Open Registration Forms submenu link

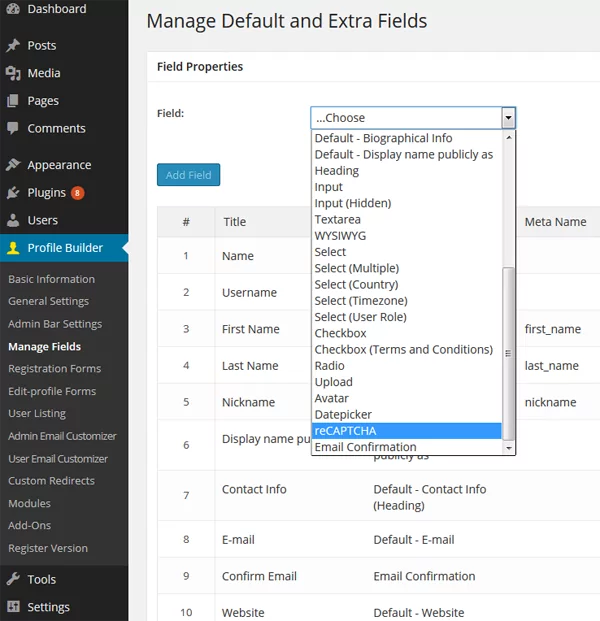click(55, 369)
